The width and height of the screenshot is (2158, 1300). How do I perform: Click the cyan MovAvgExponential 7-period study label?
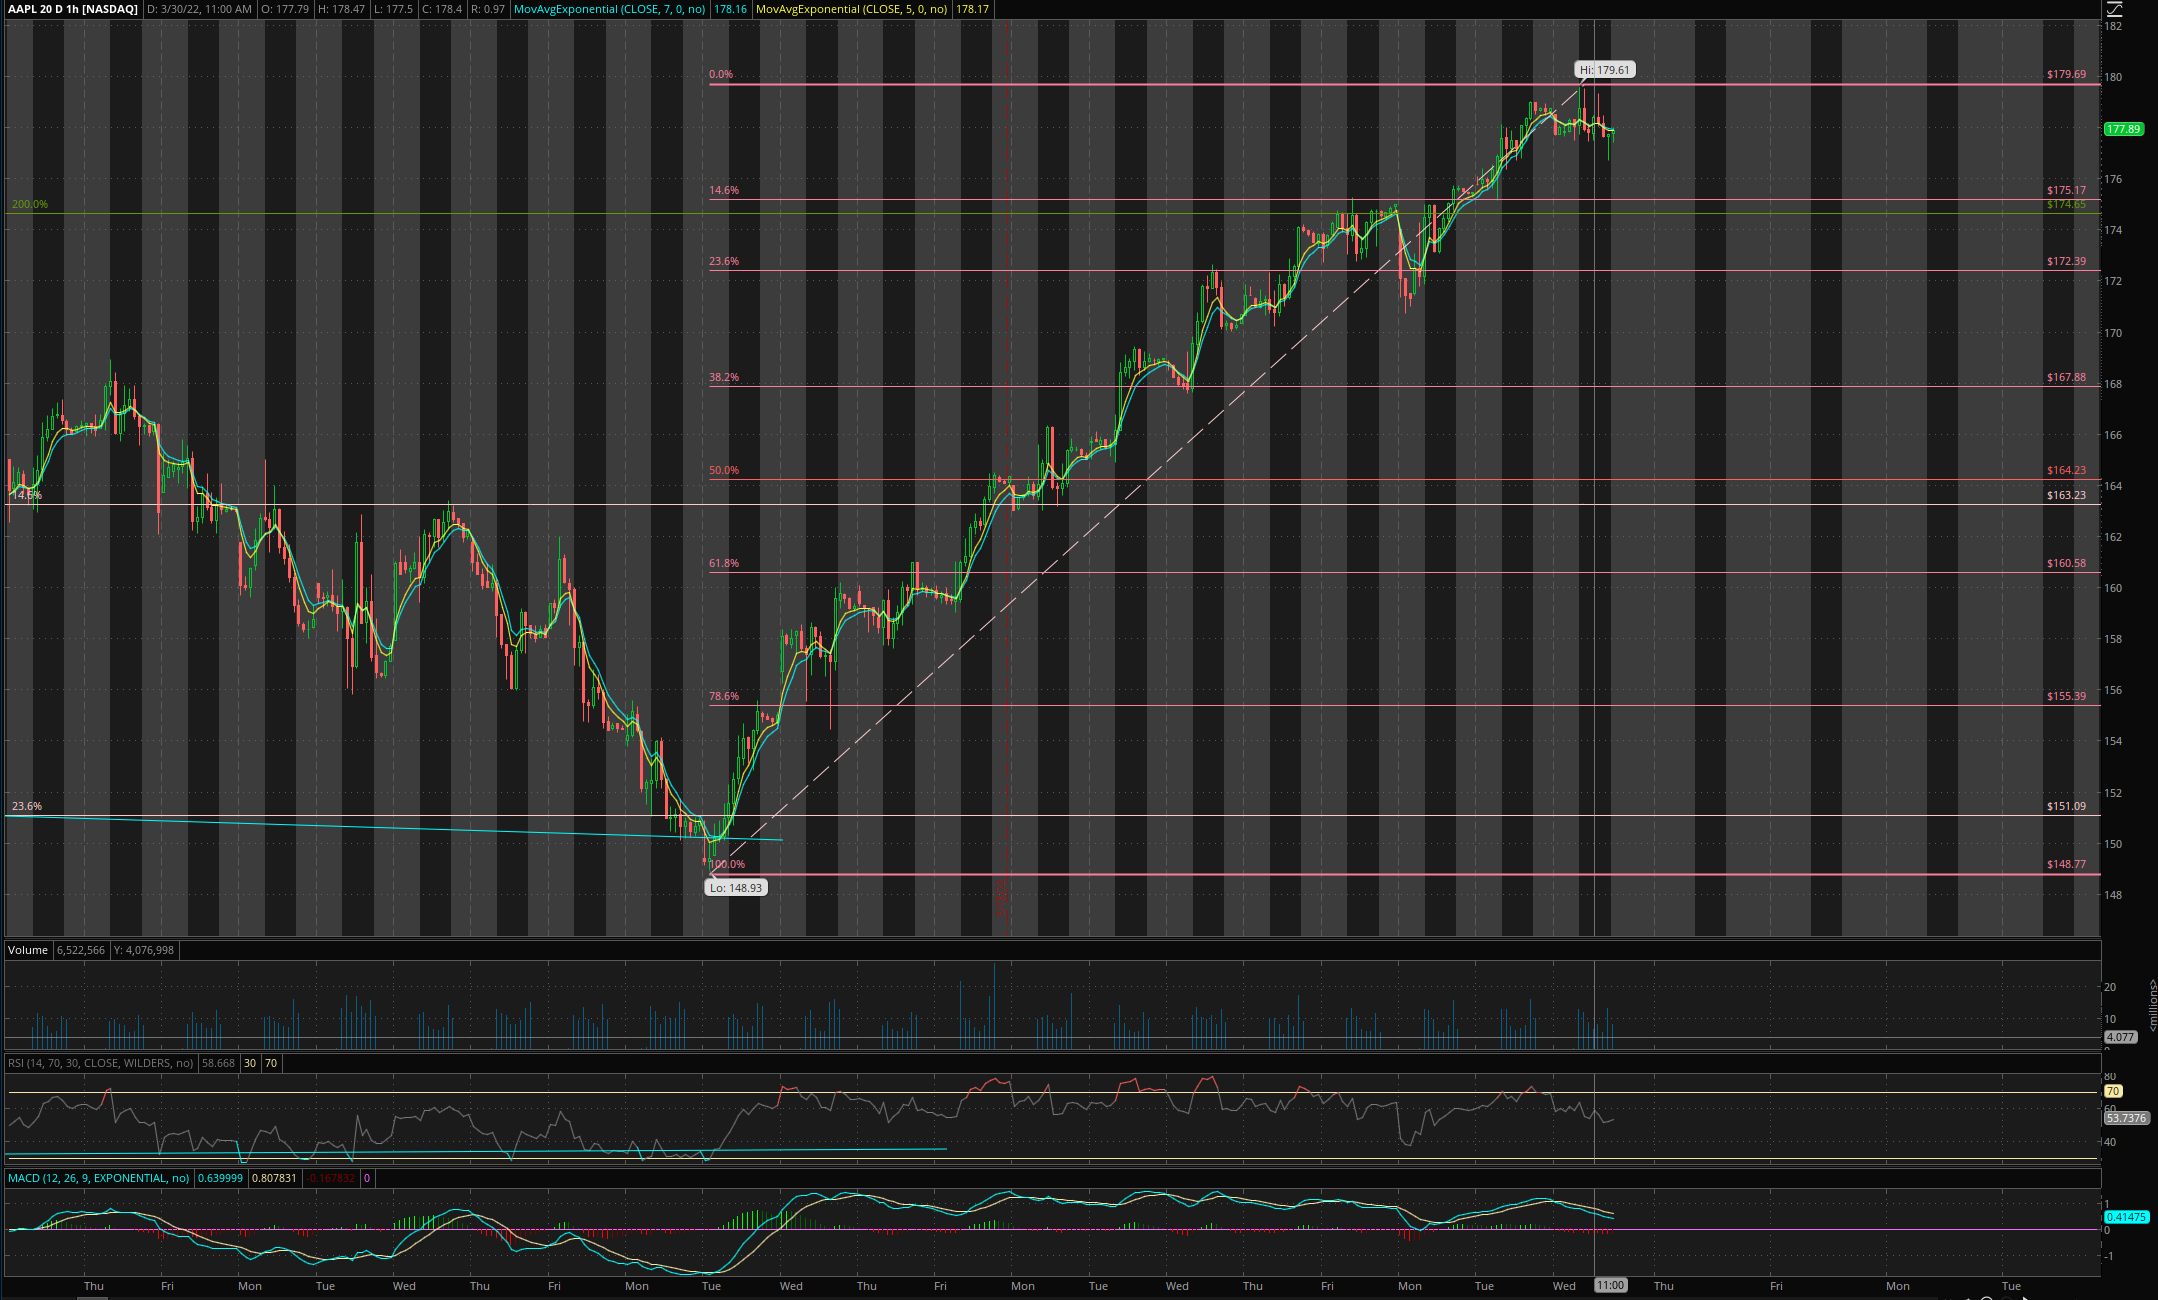click(609, 9)
